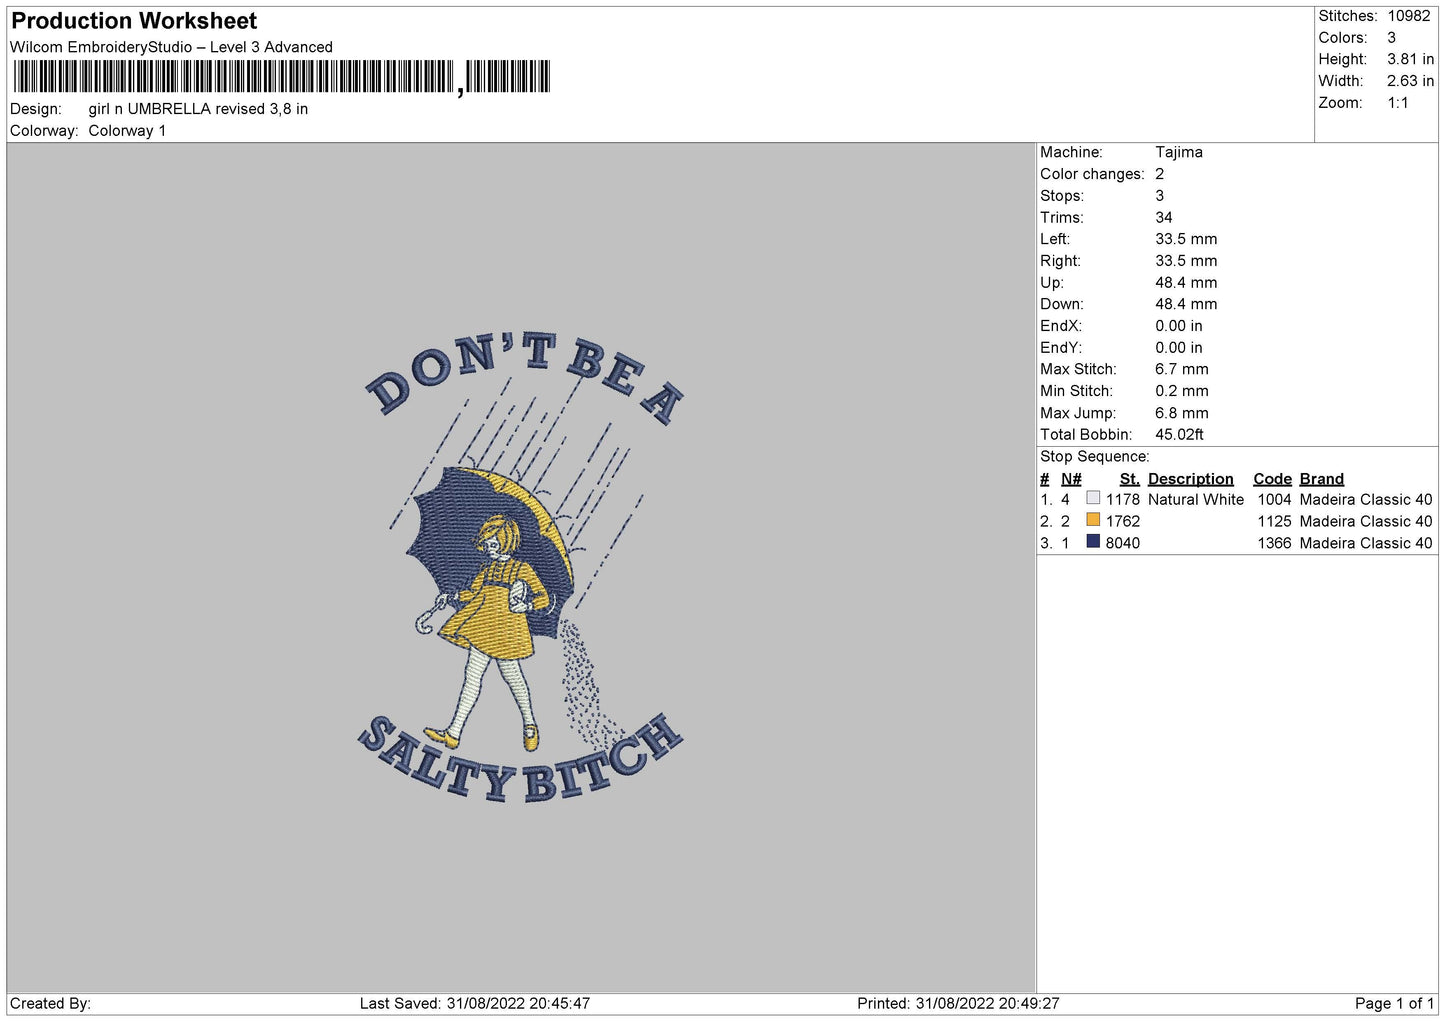Click the Natural White color swatch
Screen dimensions: 1445x1021
[x=1093, y=498]
